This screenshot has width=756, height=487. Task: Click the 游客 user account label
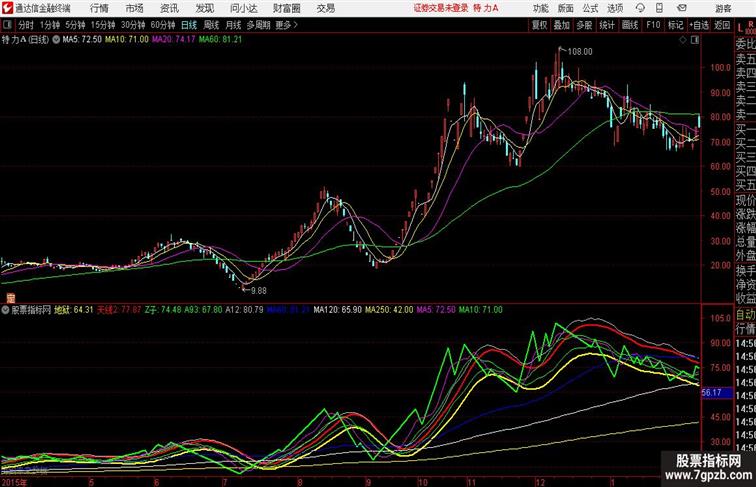pyautogui.click(x=723, y=8)
